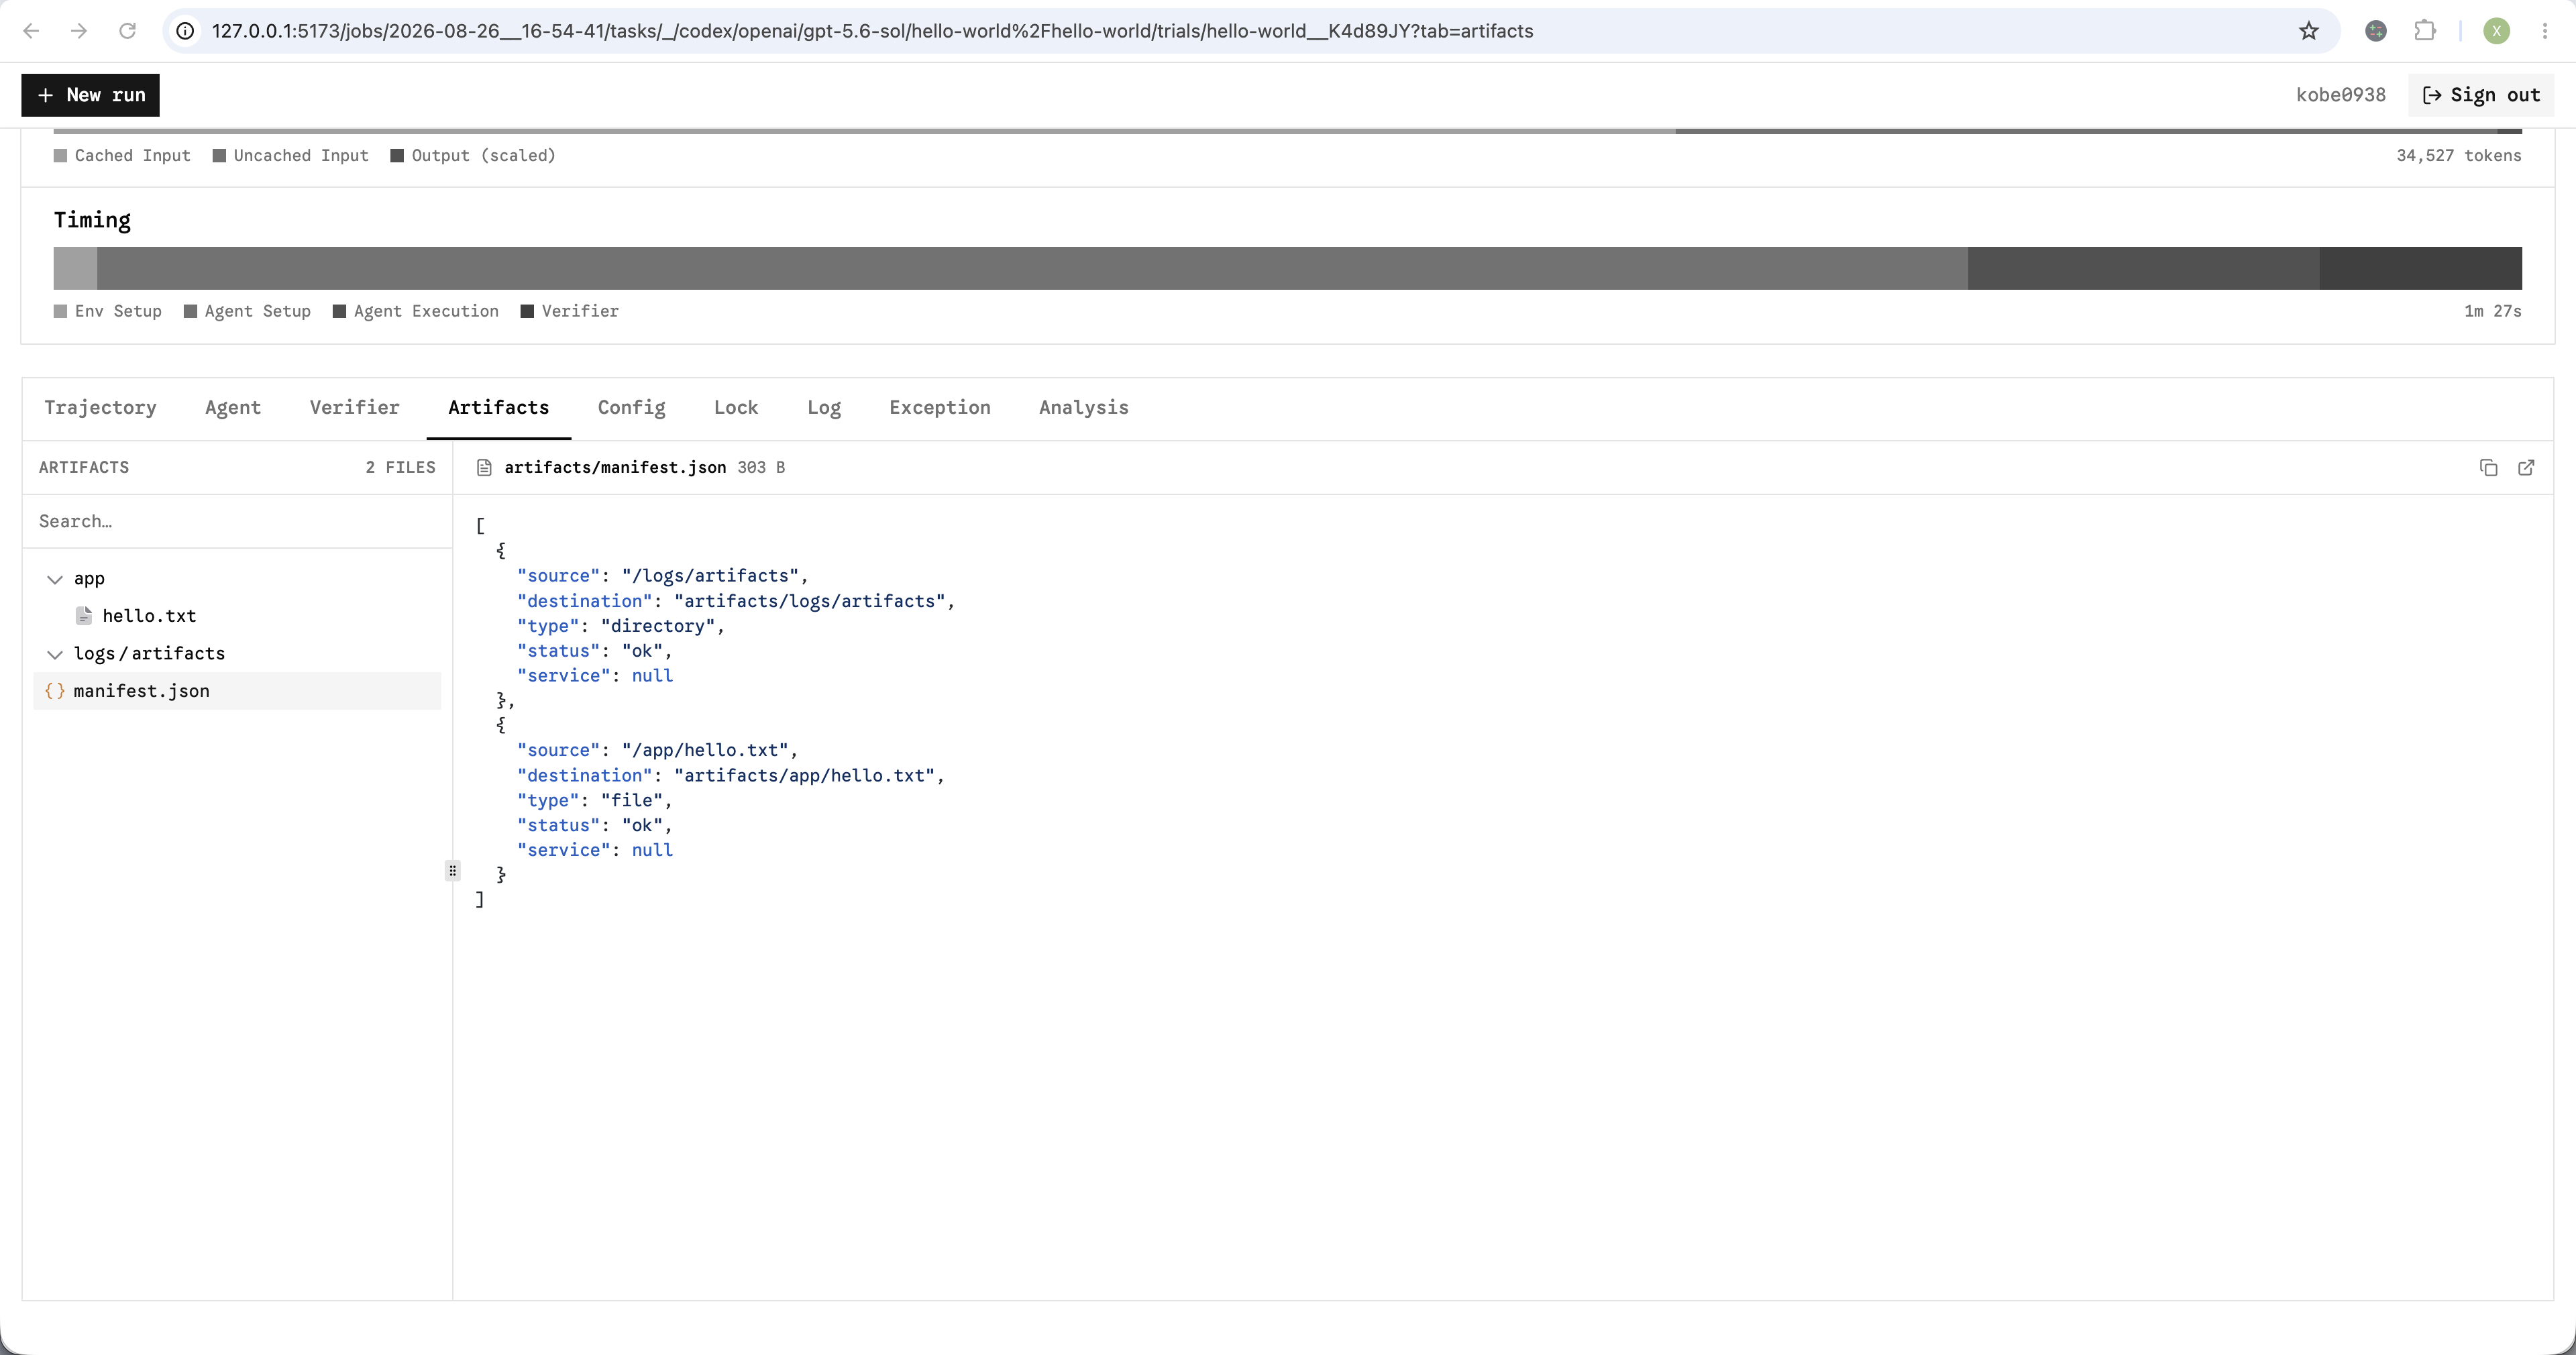Click the browser back arrow
This screenshot has height=1355, width=2576.
(x=31, y=31)
